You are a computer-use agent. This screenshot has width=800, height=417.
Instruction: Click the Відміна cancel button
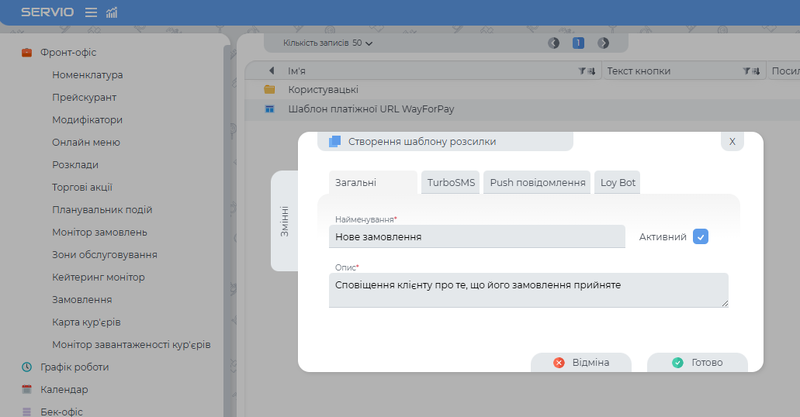[x=581, y=363]
